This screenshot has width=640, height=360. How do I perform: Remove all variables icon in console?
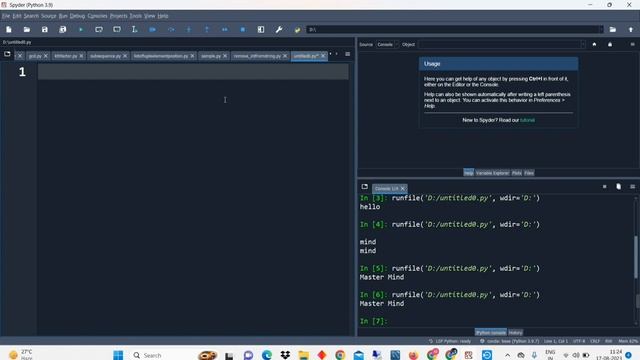point(618,187)
